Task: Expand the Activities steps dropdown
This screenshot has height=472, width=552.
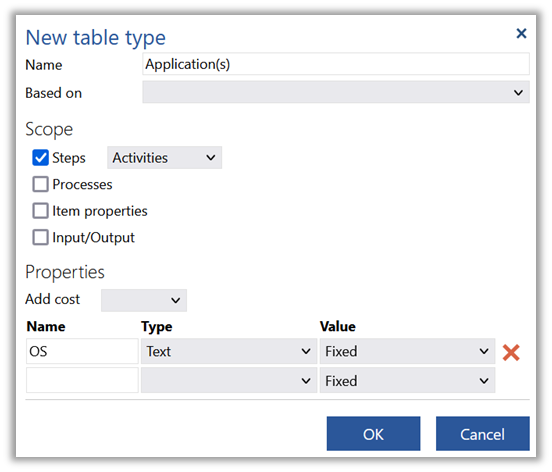Action: [164, 158]
